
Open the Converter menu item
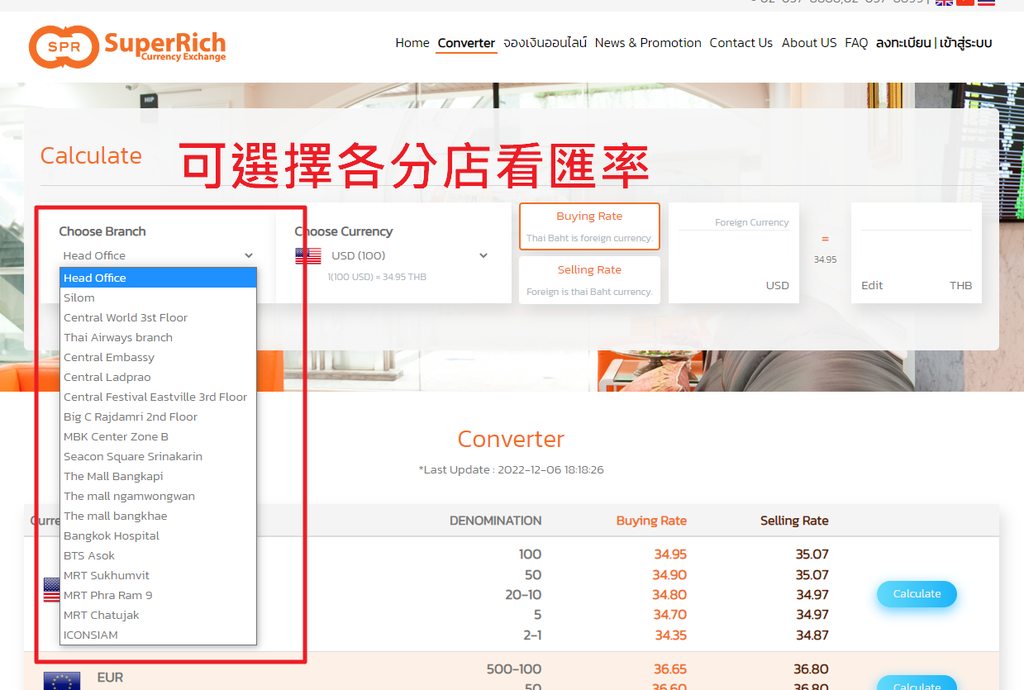pos(466,43)
